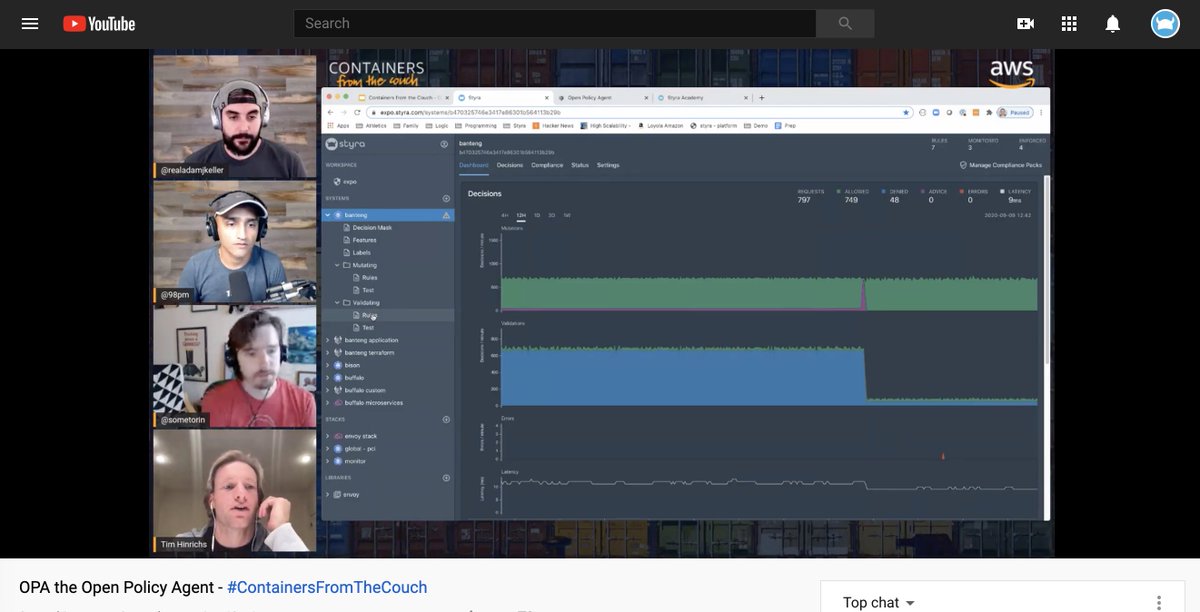Focus the YouTube Search field
Image resolution: width=1200 pixels, height=612 pixels.
click(x=555, y=23)
